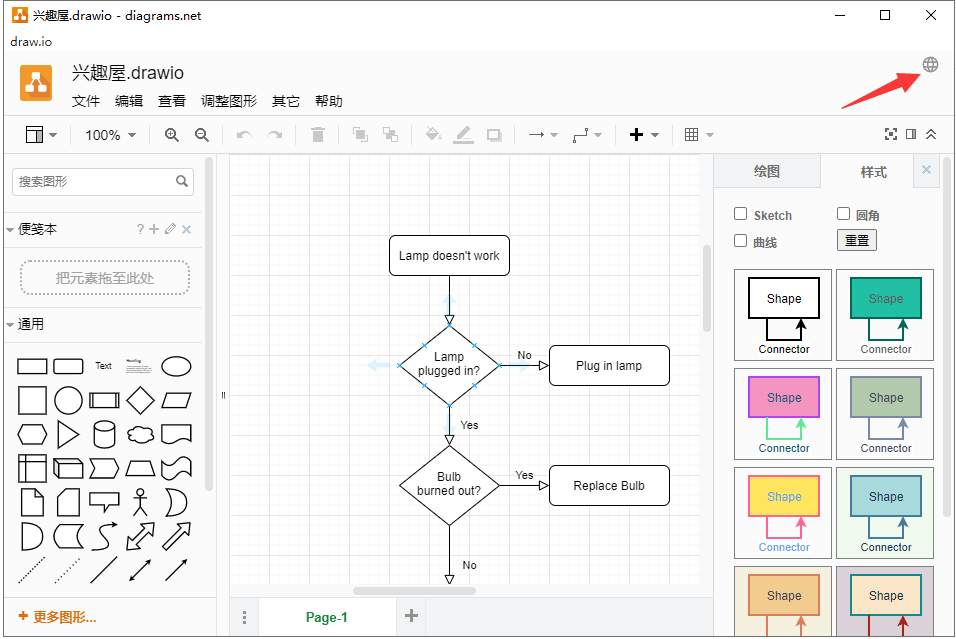Toggle the 曲线 curved checkbox
This screenshot has height=639, width=956.
(741, 241)
